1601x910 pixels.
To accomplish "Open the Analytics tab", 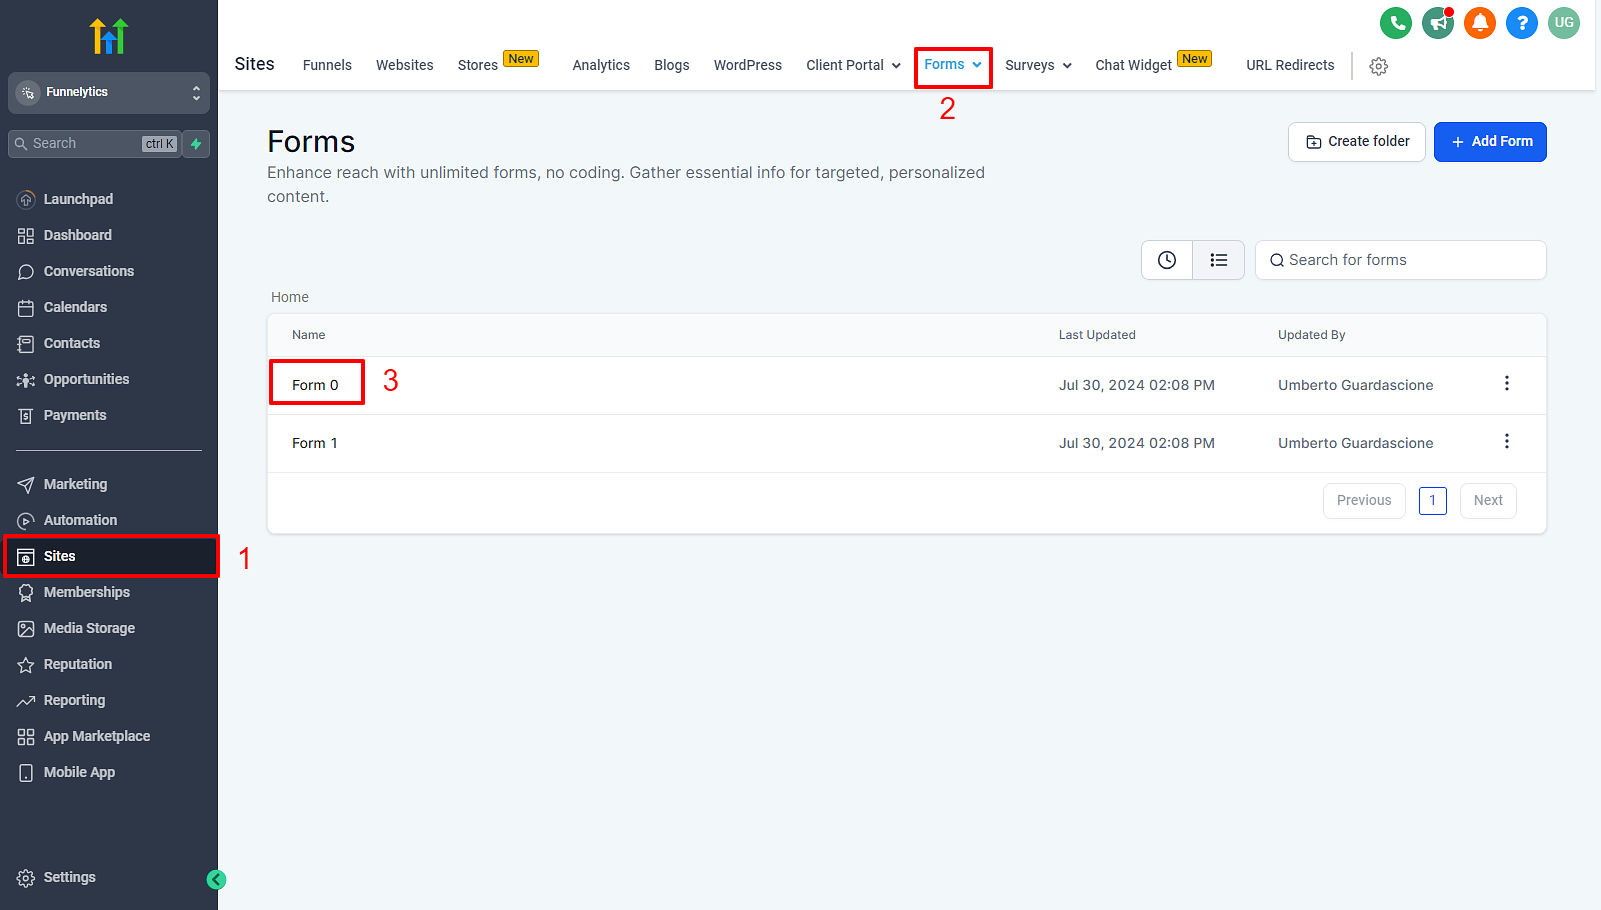I will click(601, 65).
